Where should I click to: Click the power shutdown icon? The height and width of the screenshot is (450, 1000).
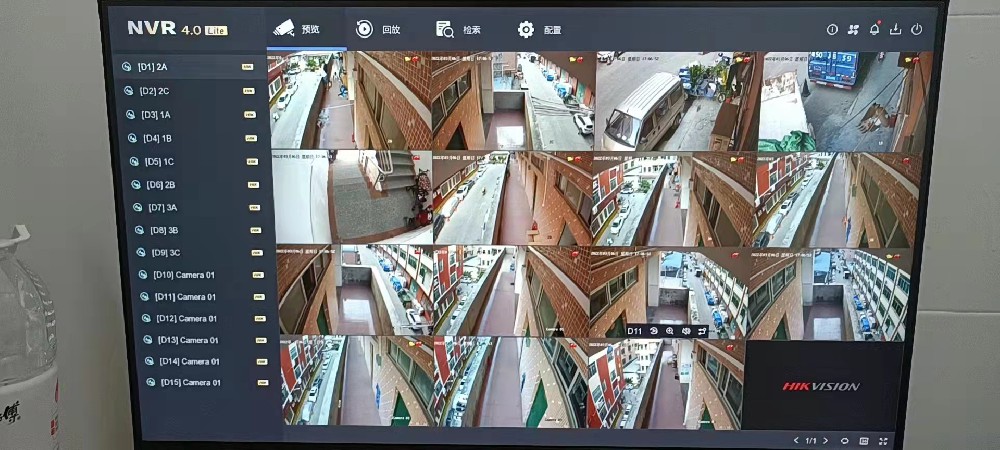coord(916,30)
